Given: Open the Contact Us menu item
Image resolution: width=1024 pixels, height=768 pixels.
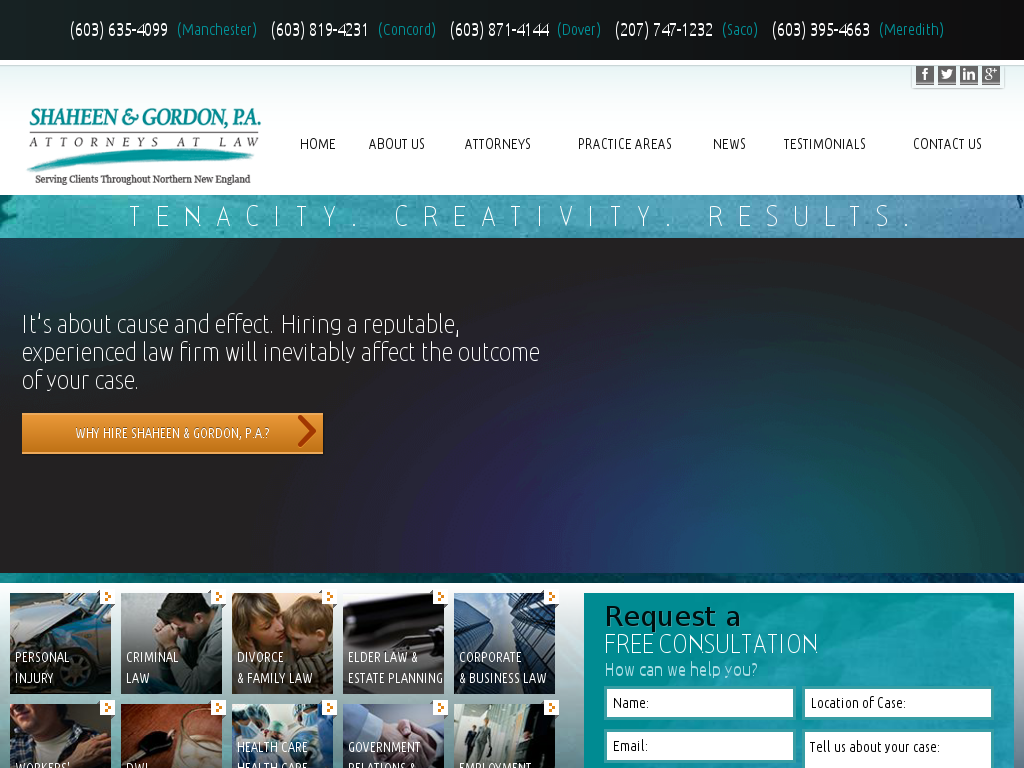Looking at the screenshot, I should point(947,144).
